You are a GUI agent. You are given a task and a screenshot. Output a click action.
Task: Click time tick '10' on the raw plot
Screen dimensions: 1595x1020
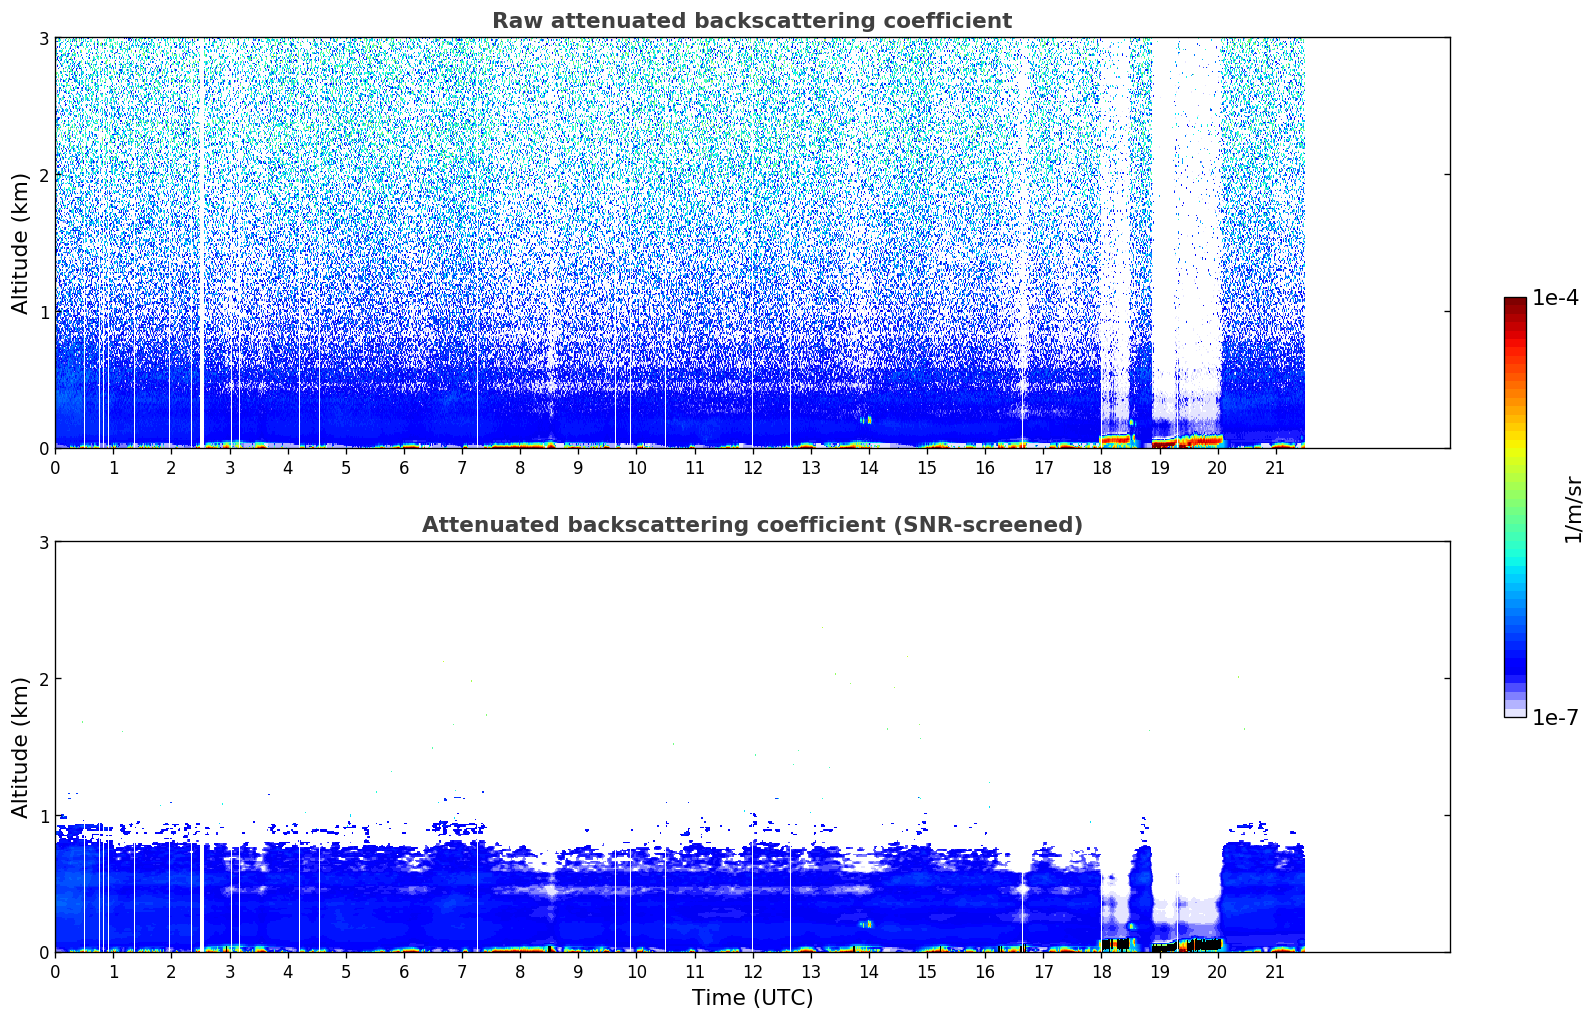coord(636,467)
